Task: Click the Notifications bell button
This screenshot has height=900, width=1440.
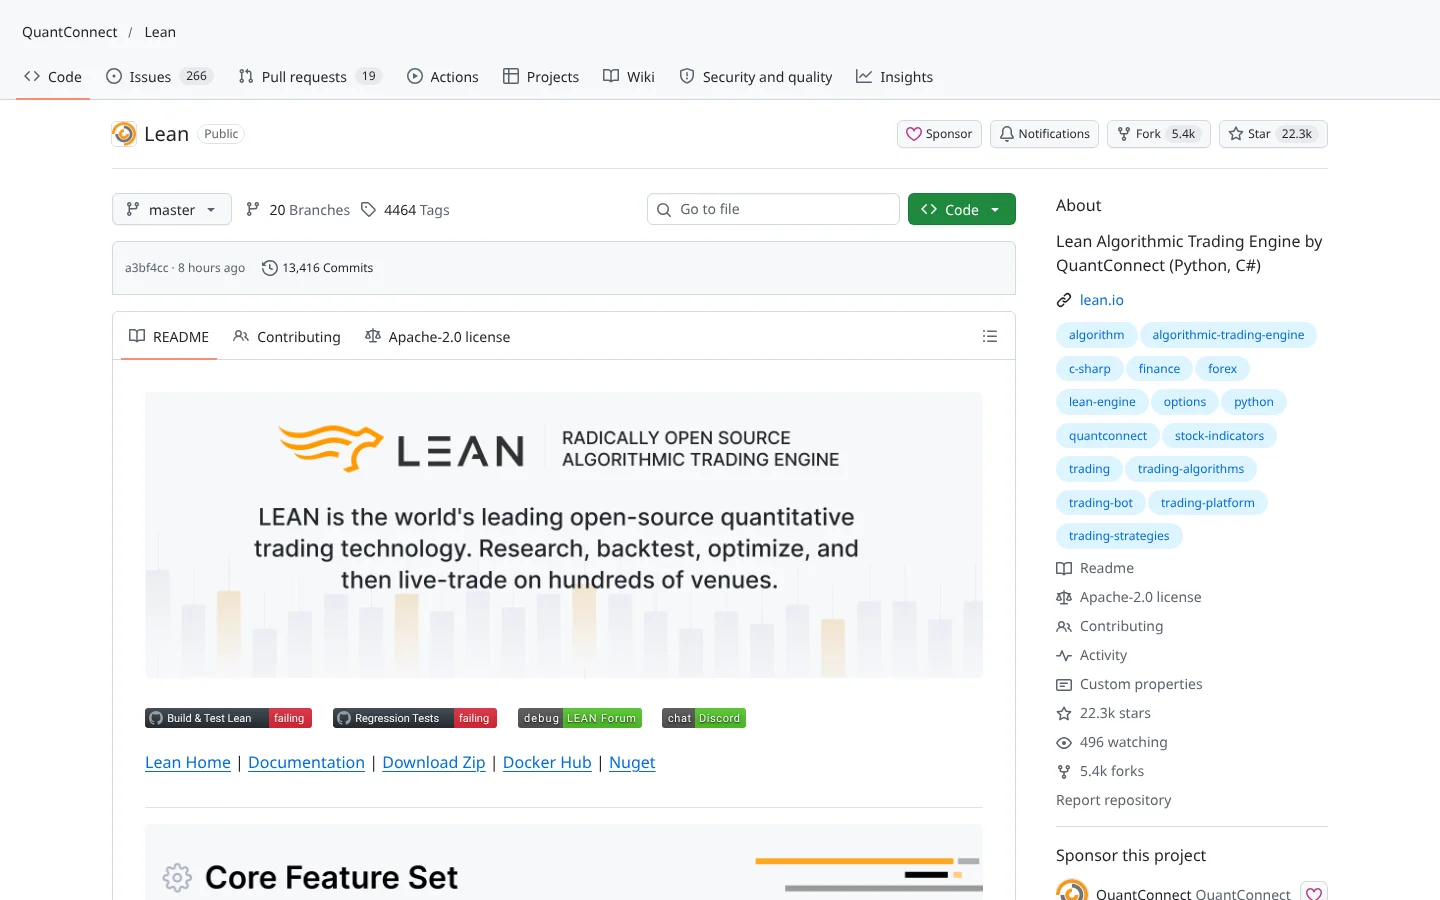Action: [x=1044, y=134]
